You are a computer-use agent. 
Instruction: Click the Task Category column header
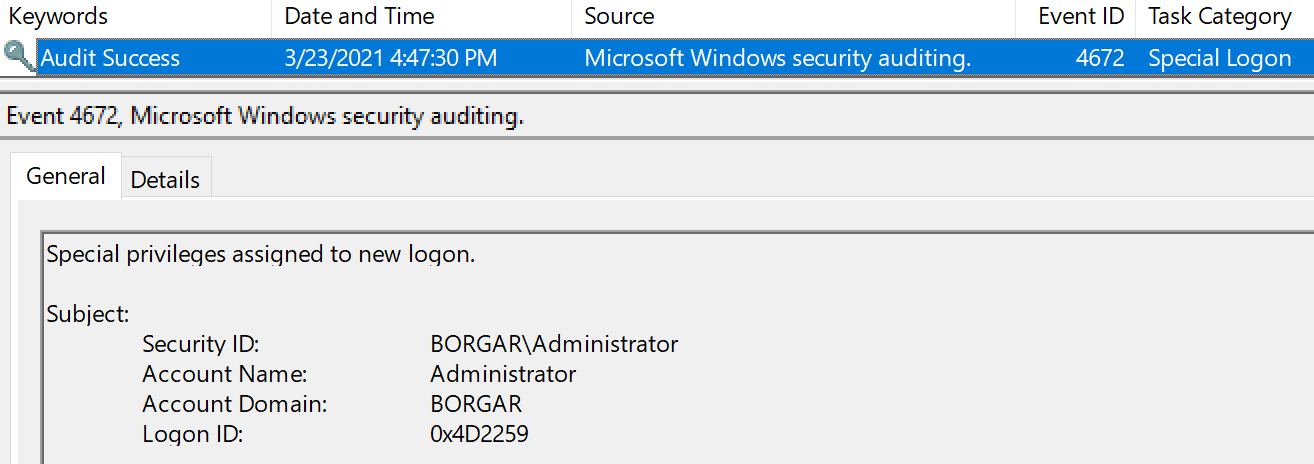[x=1219, y=16]
